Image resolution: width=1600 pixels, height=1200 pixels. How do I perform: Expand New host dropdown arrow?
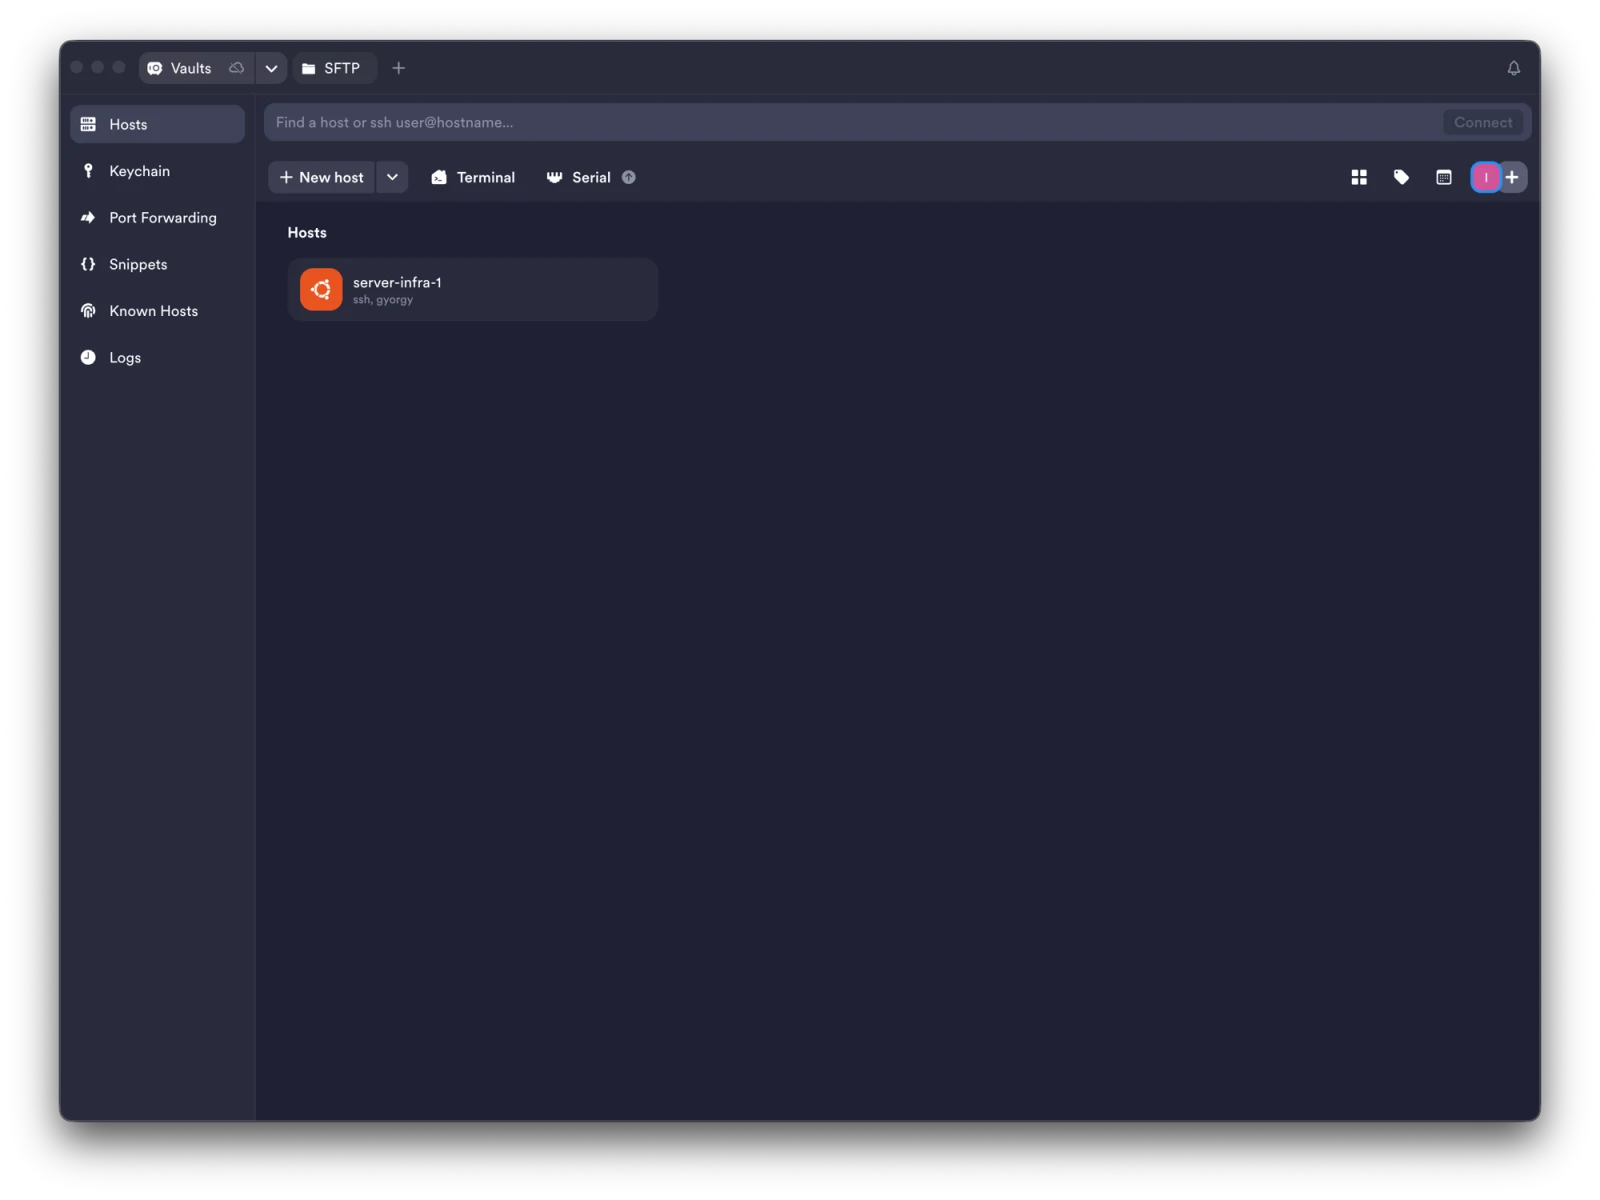pyautogui.click(x=392, y=177)
